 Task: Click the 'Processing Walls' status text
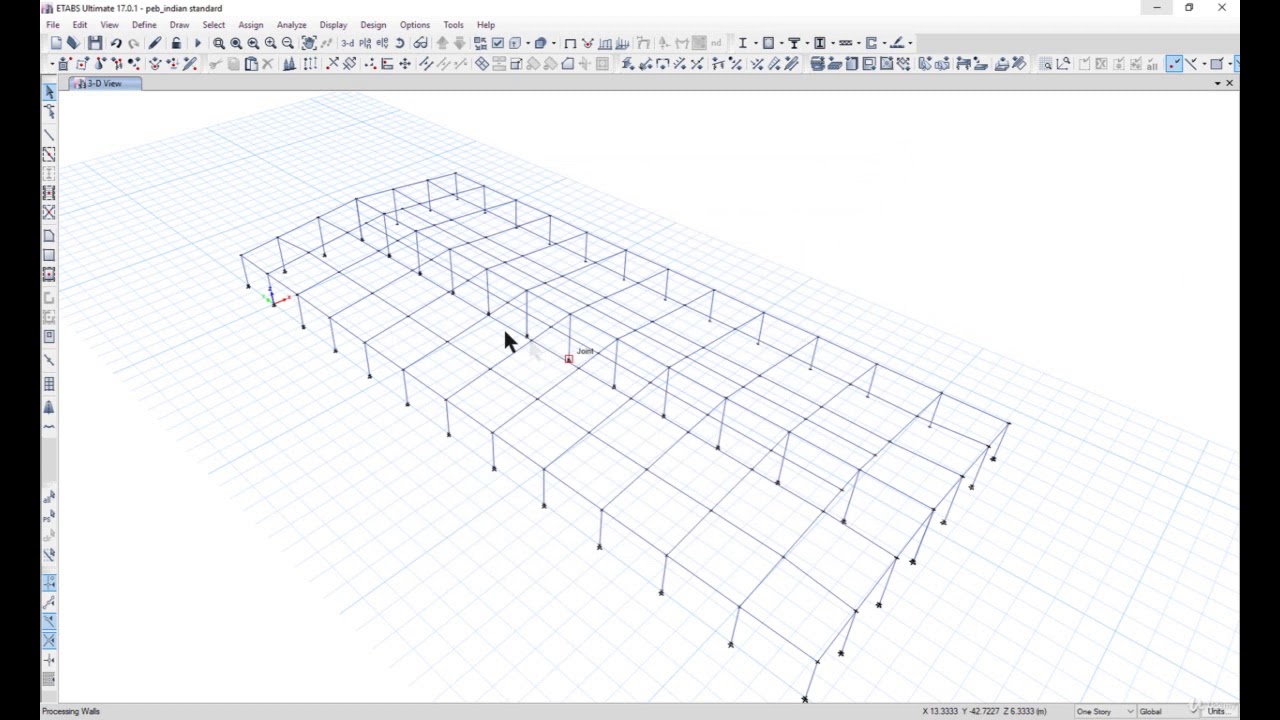tap(71, 711)
